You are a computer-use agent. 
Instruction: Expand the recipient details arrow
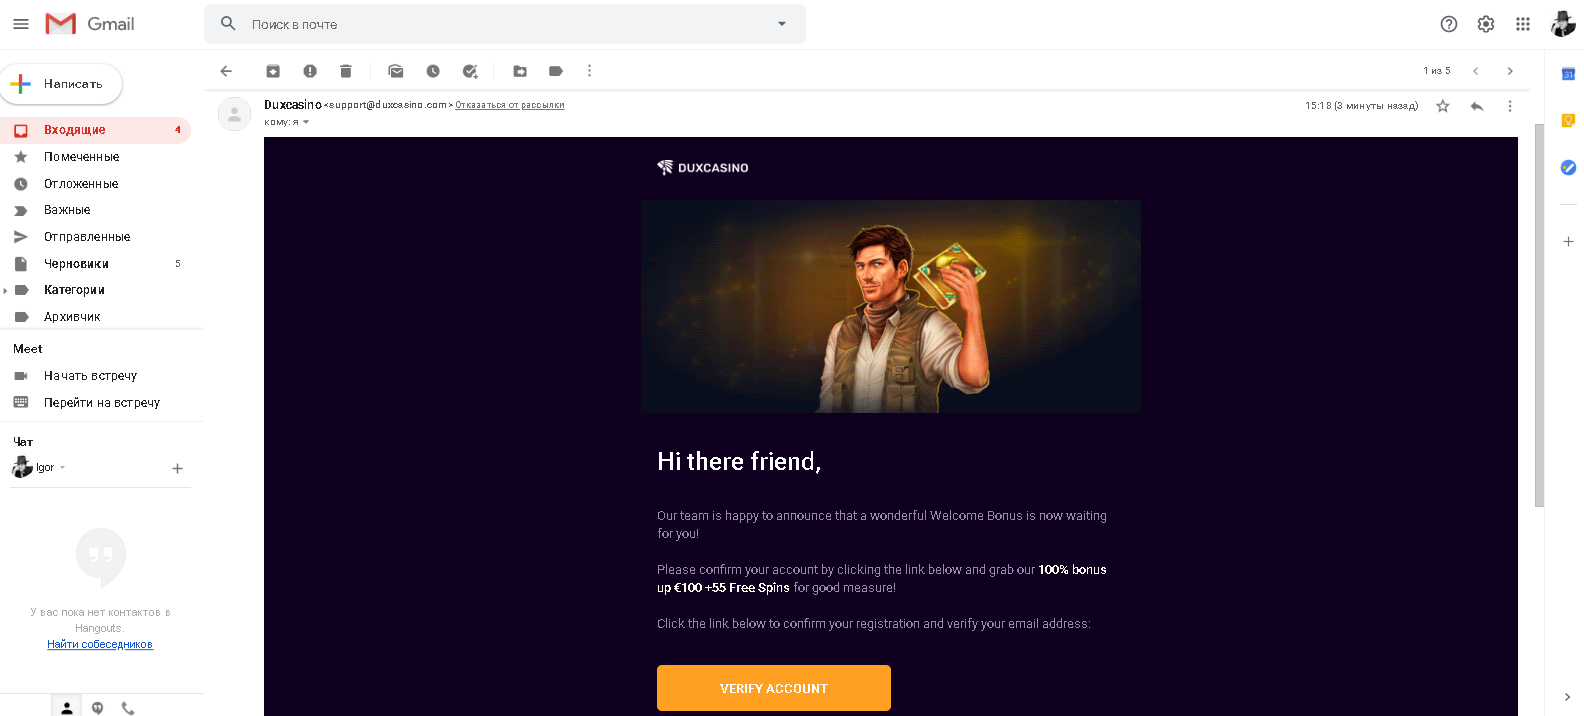pos(306,122)
